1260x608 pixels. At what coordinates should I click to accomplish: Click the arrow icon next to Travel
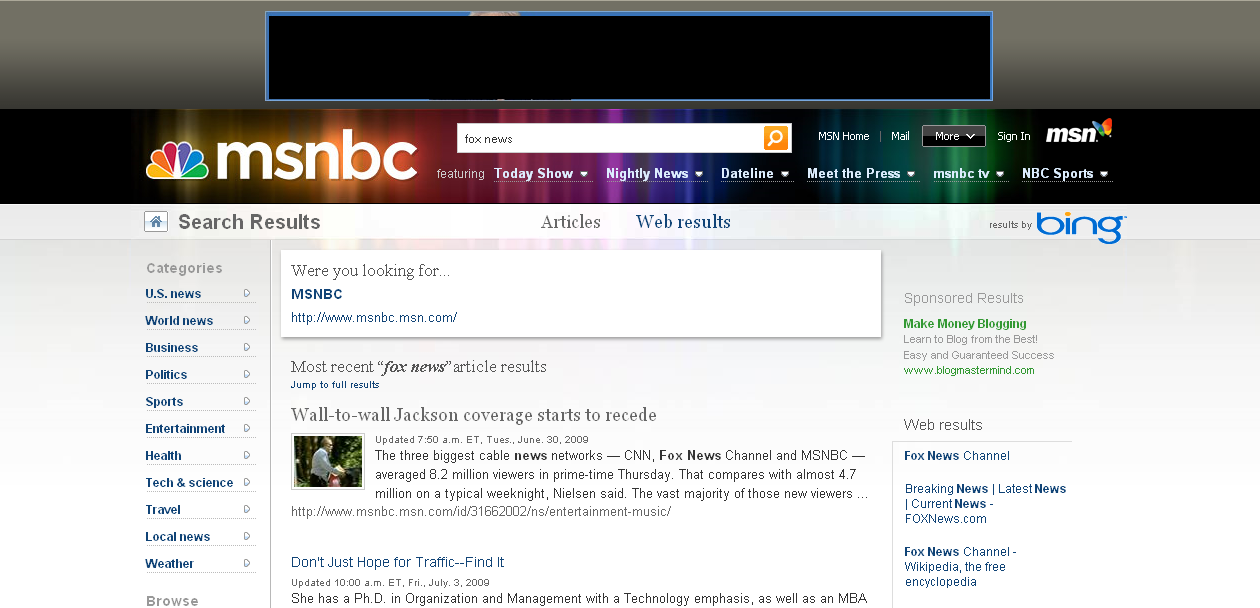tap(247, 509)
